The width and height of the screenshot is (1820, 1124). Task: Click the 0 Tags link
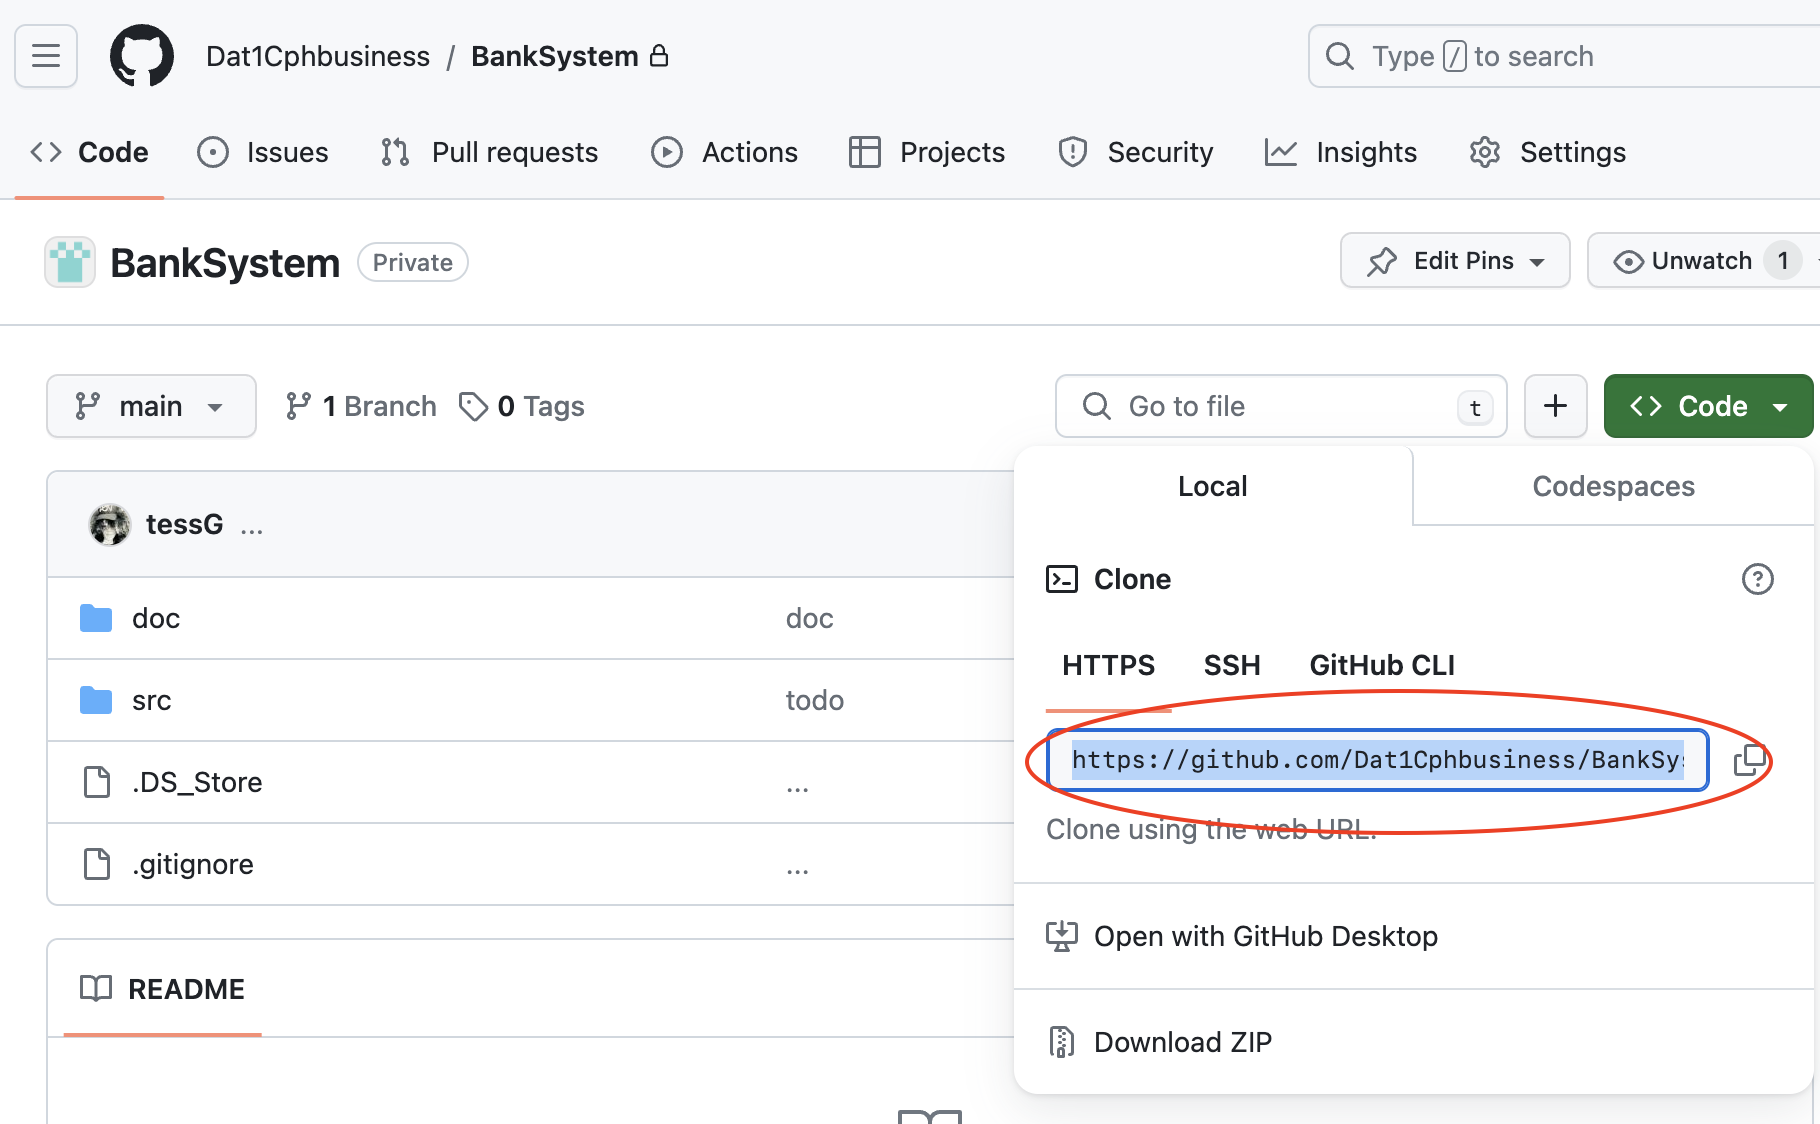[x=522, y=406]
